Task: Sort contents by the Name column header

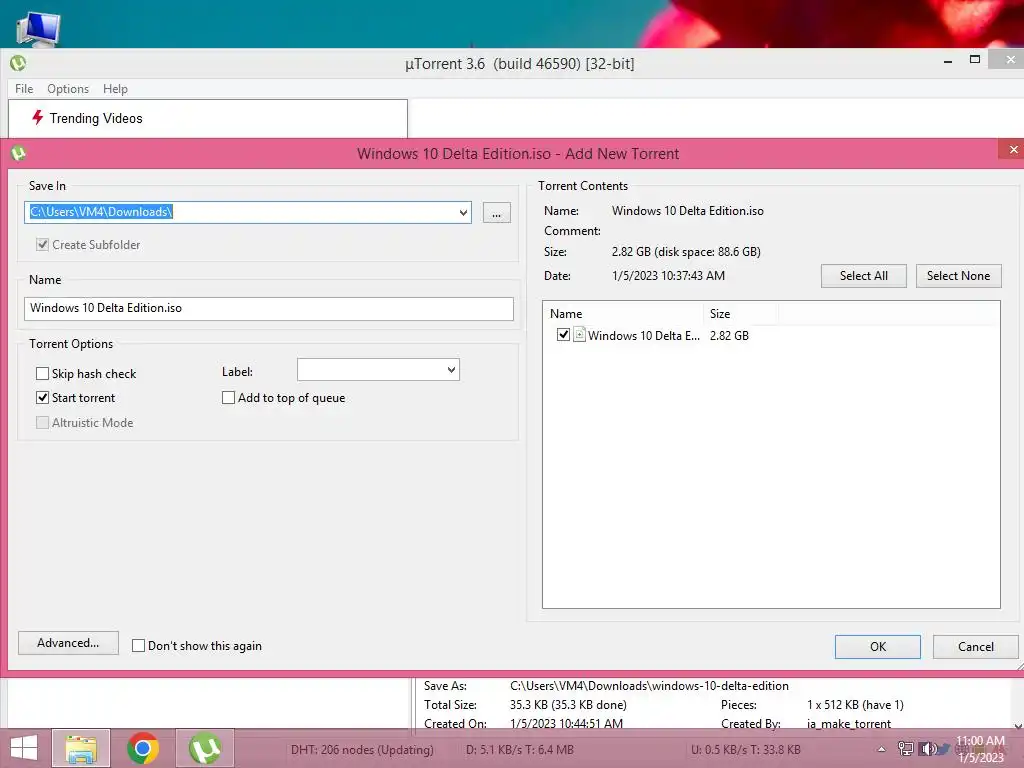Action: (x=623, y=313)
